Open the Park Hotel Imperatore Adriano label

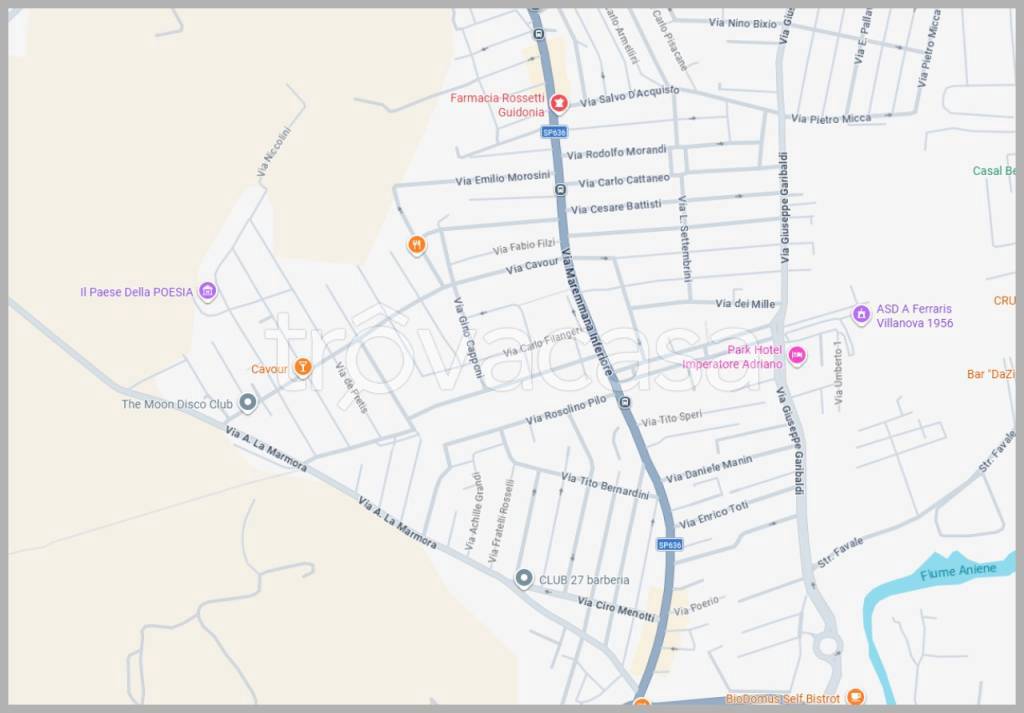pos(733,357)
